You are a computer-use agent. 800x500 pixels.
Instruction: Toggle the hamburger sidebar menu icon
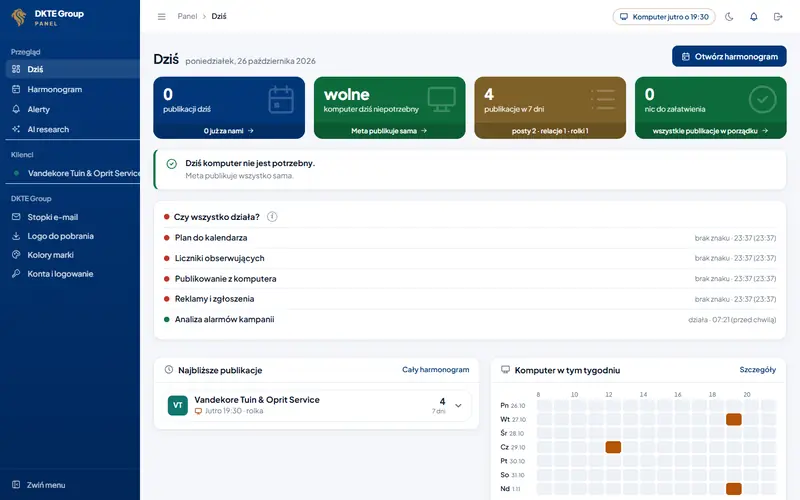tap(161, 16)
